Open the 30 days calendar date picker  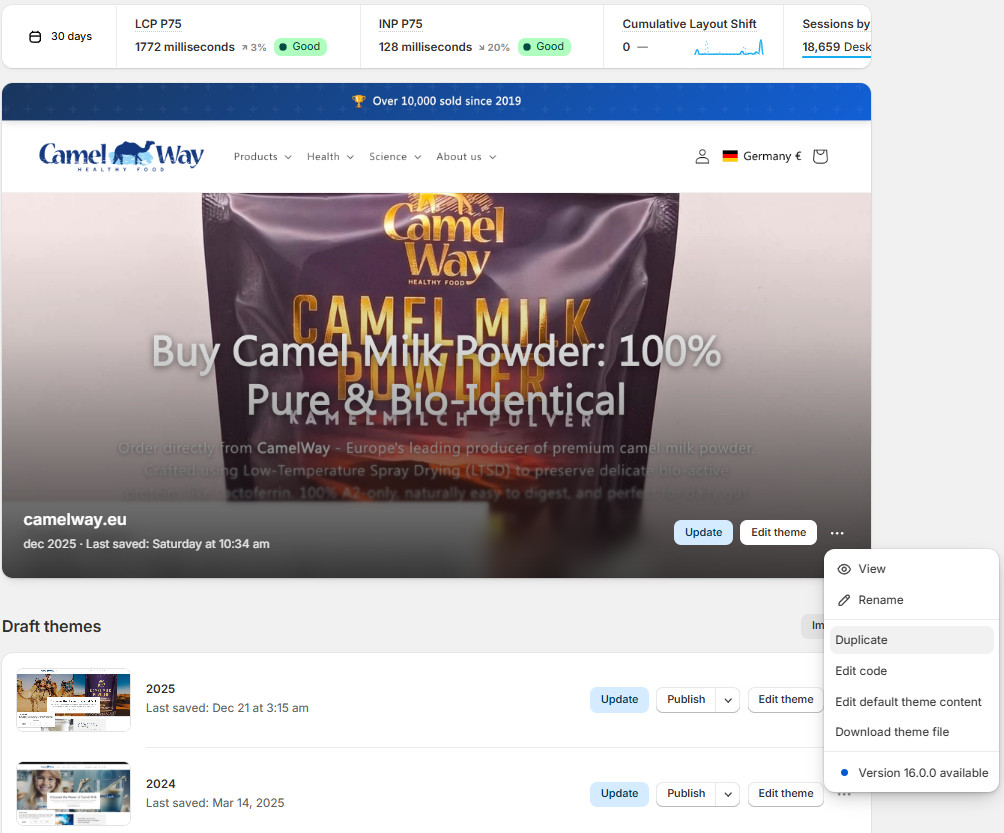coord(61,36)
